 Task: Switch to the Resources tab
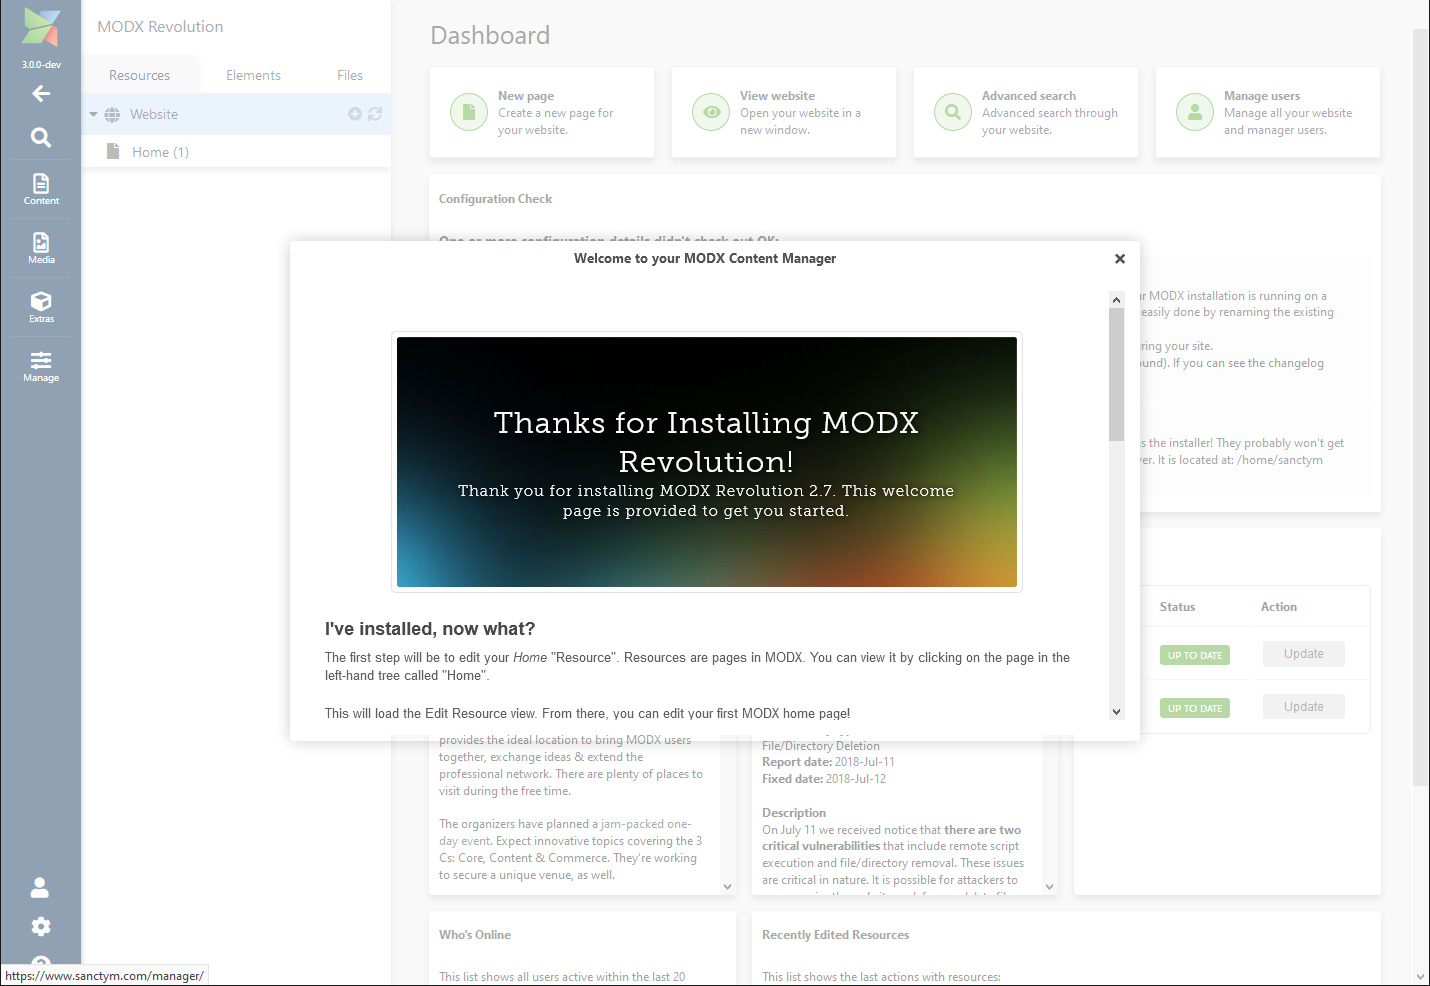[139, 75]
